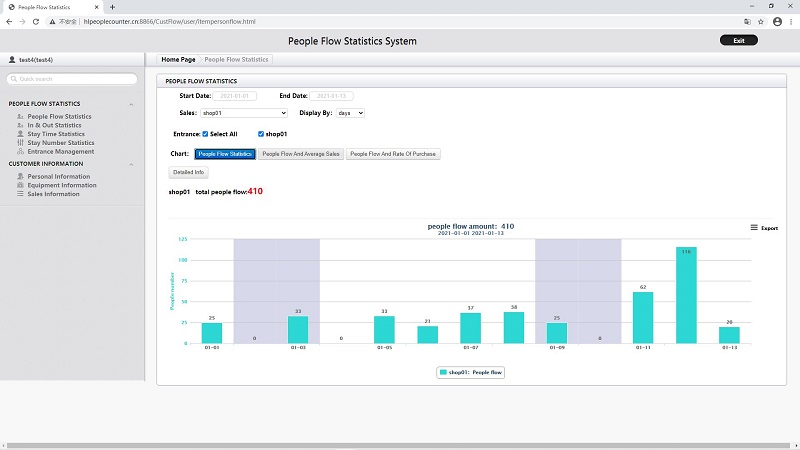Collapse the People Flow Statistics sidebar section
The width and height of the screenshot is (800, 450).
[x=131, y=104]
